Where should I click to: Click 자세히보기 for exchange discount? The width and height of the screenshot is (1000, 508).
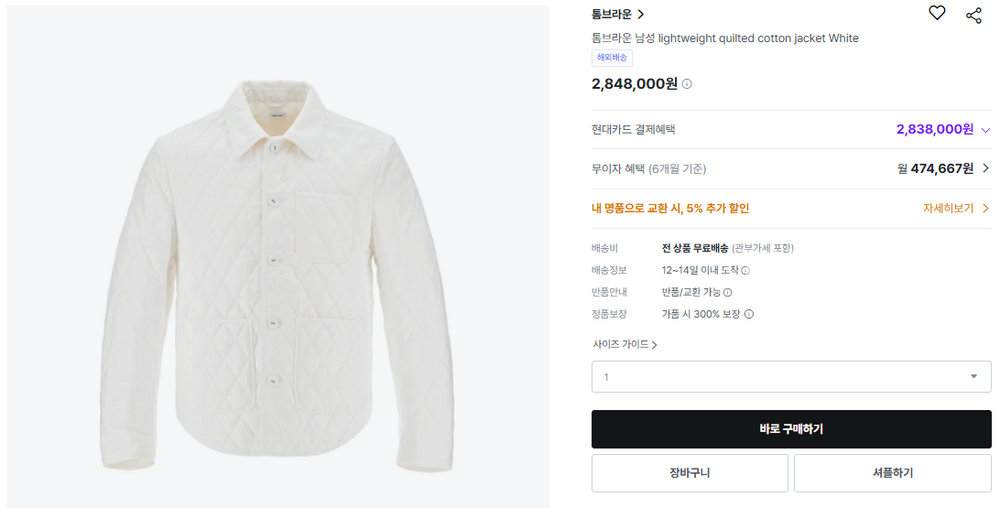pyautogui.click(x=955, y=209)
